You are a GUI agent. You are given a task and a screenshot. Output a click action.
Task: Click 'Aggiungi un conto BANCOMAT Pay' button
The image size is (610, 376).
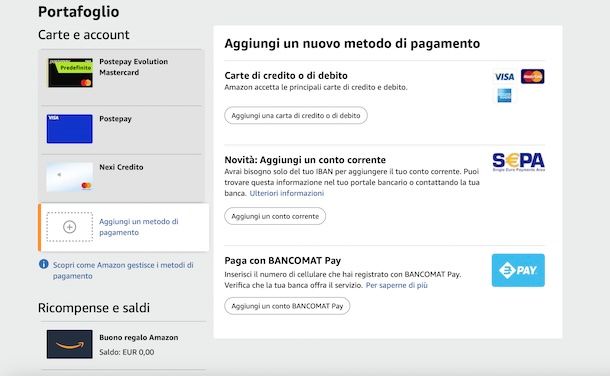pos(287,306)
